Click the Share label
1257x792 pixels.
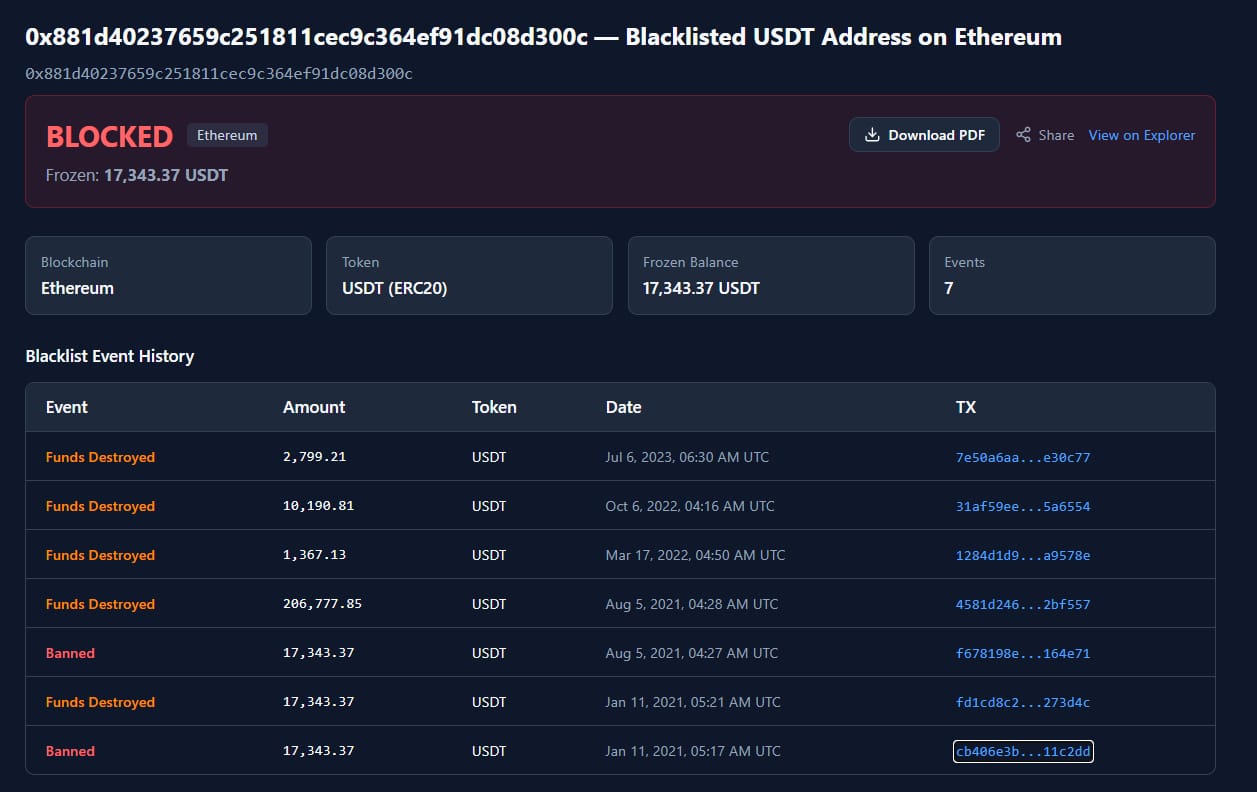[1056, 135]
